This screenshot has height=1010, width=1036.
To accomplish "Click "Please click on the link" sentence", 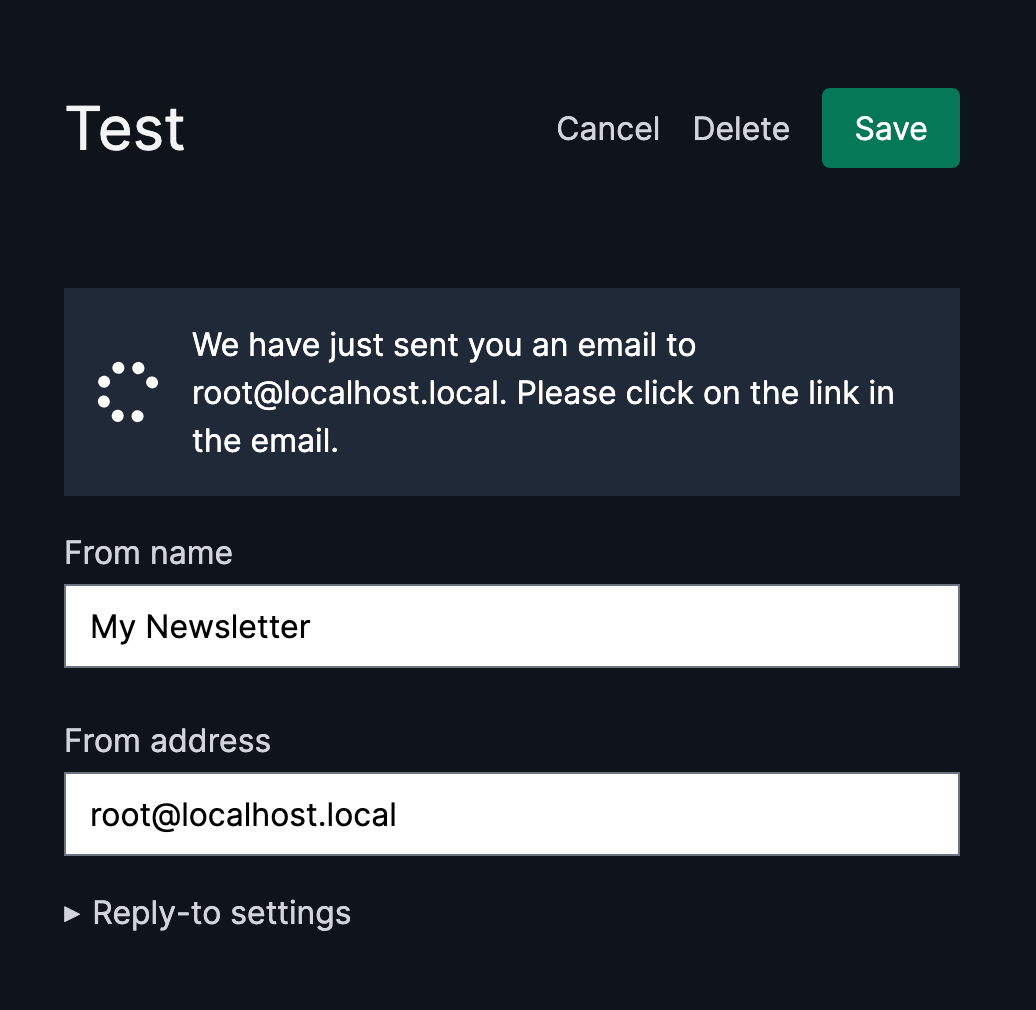I will [x=687, y=393].
